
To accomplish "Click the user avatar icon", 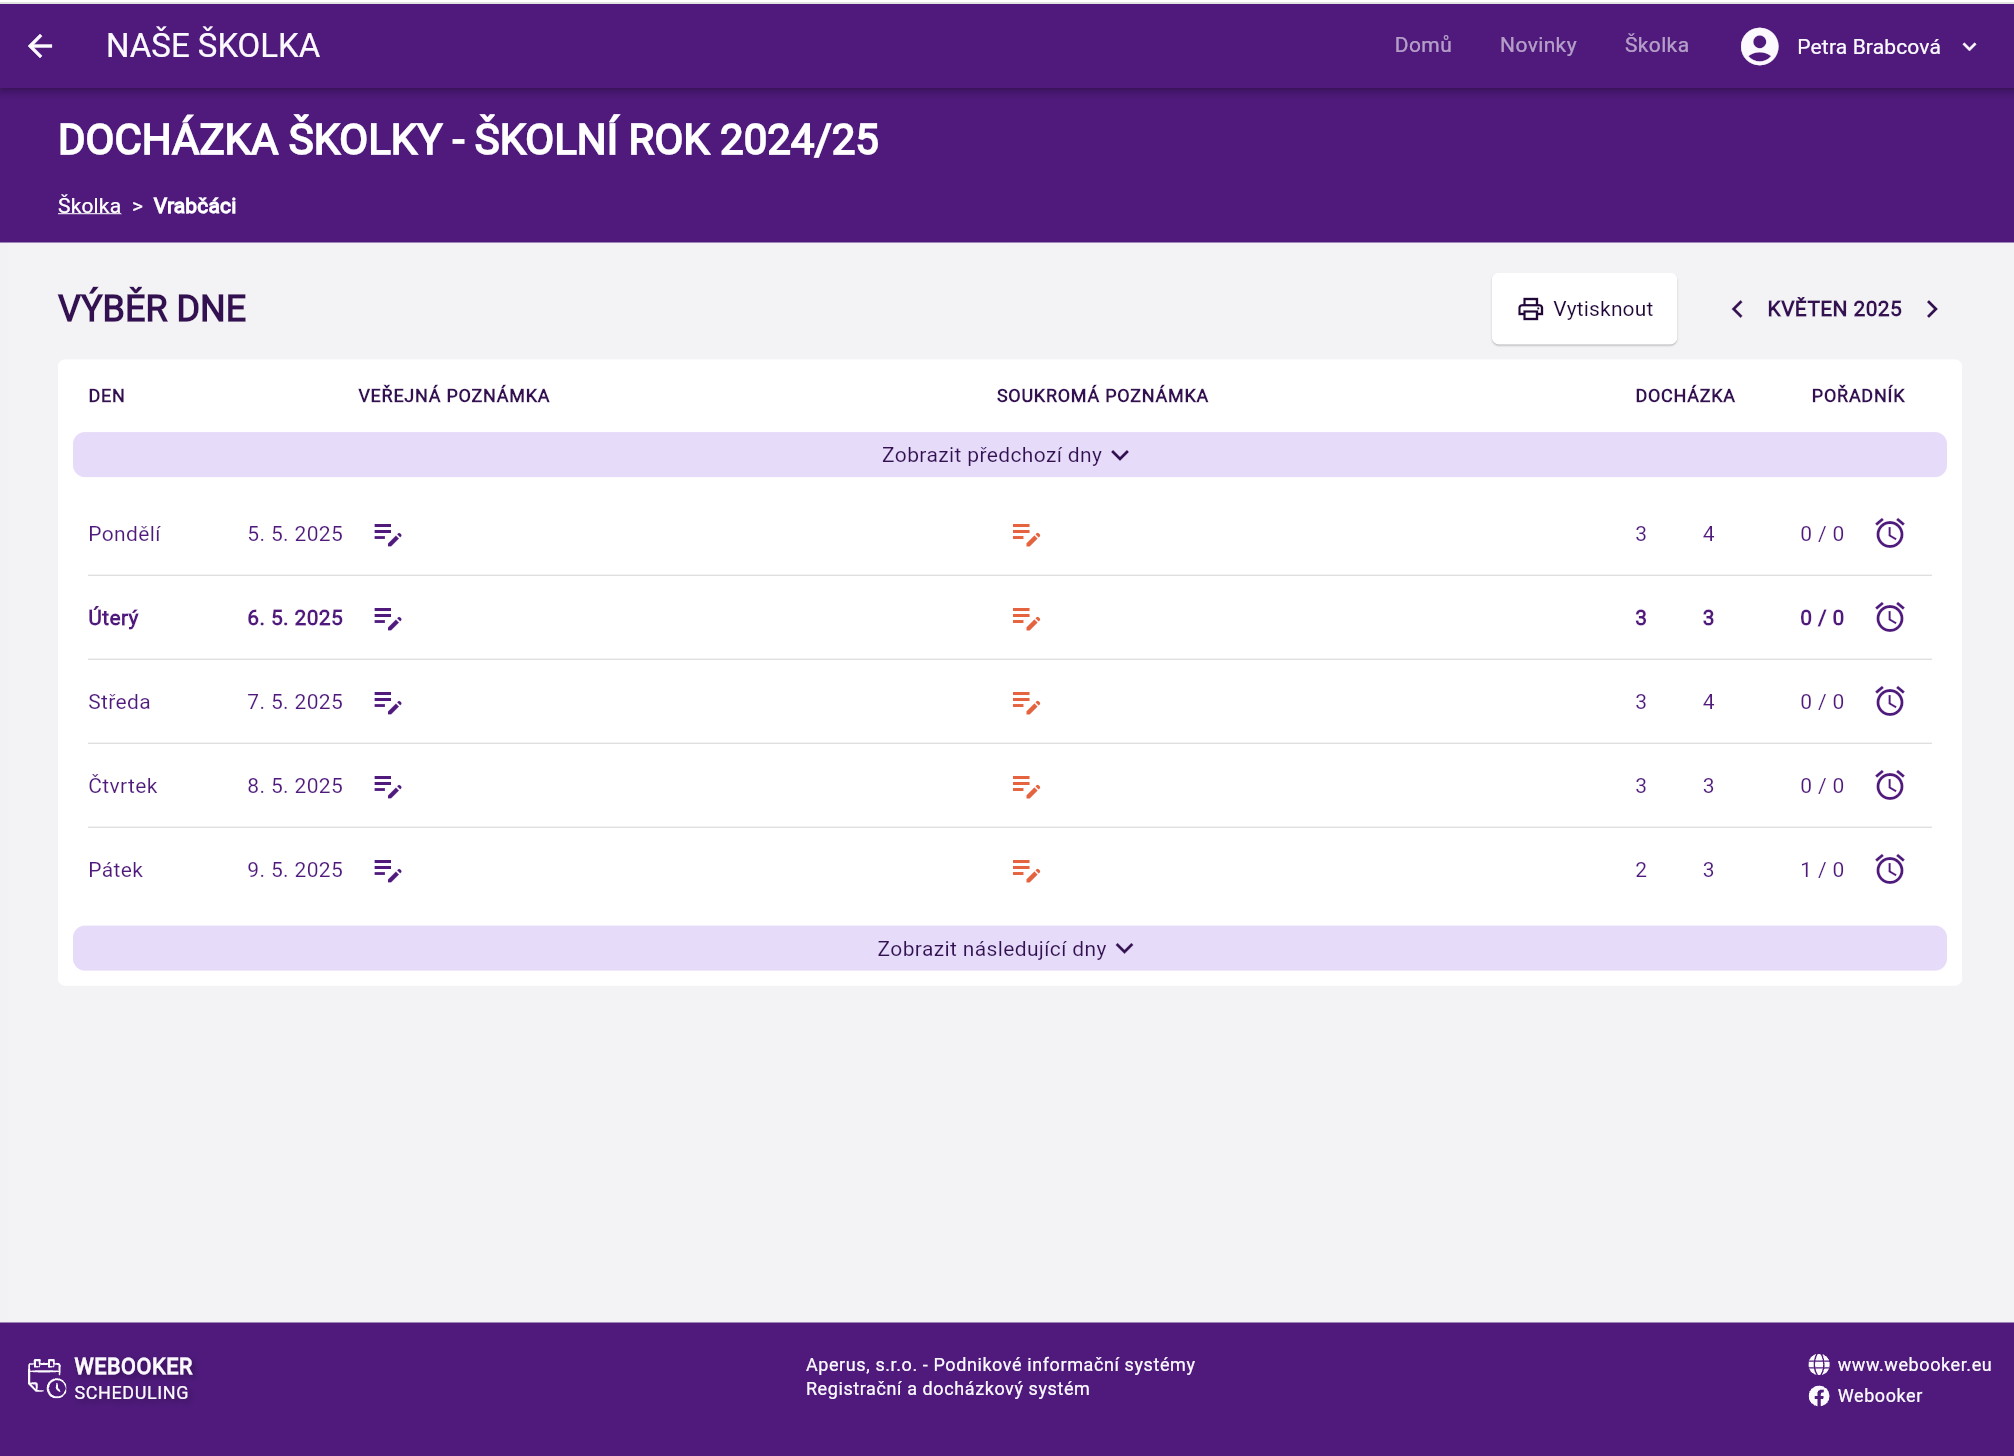I will (1759, 46).
